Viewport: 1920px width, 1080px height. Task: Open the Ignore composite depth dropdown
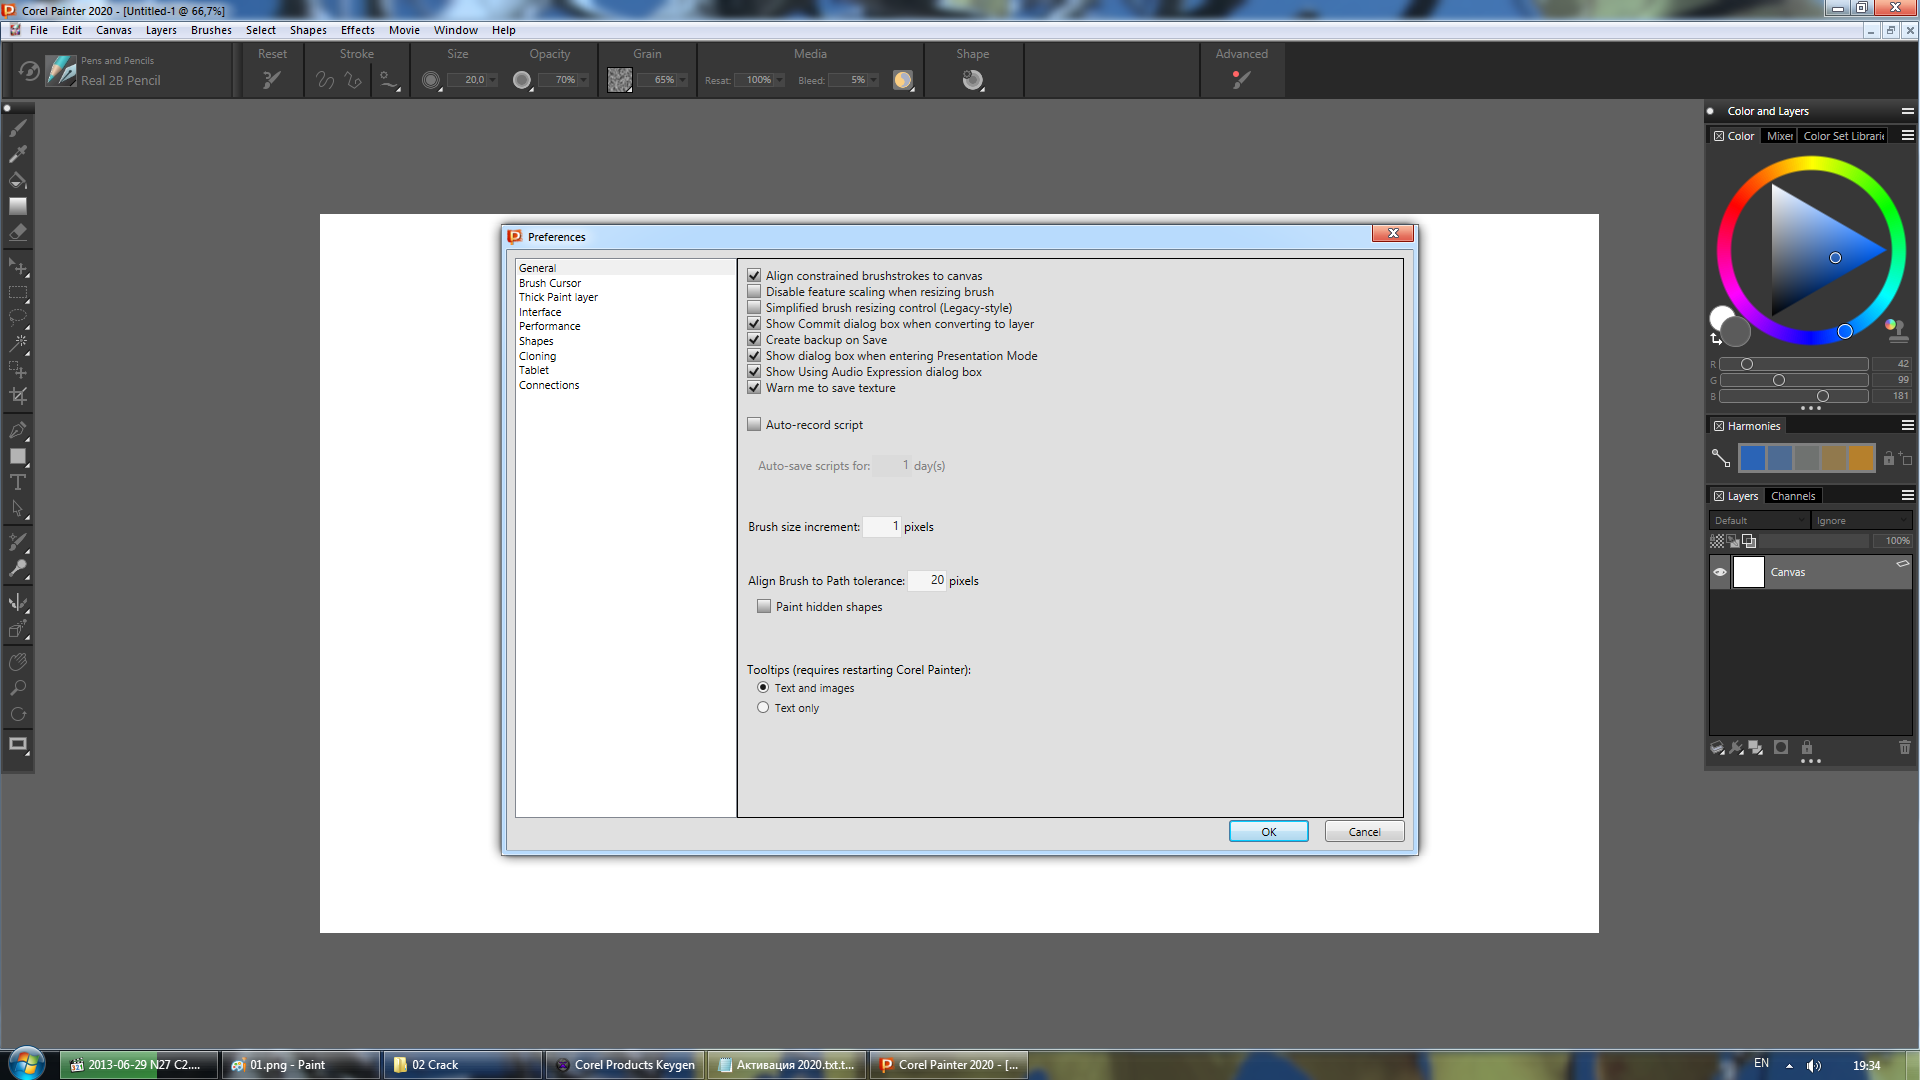pos(1861,521)
